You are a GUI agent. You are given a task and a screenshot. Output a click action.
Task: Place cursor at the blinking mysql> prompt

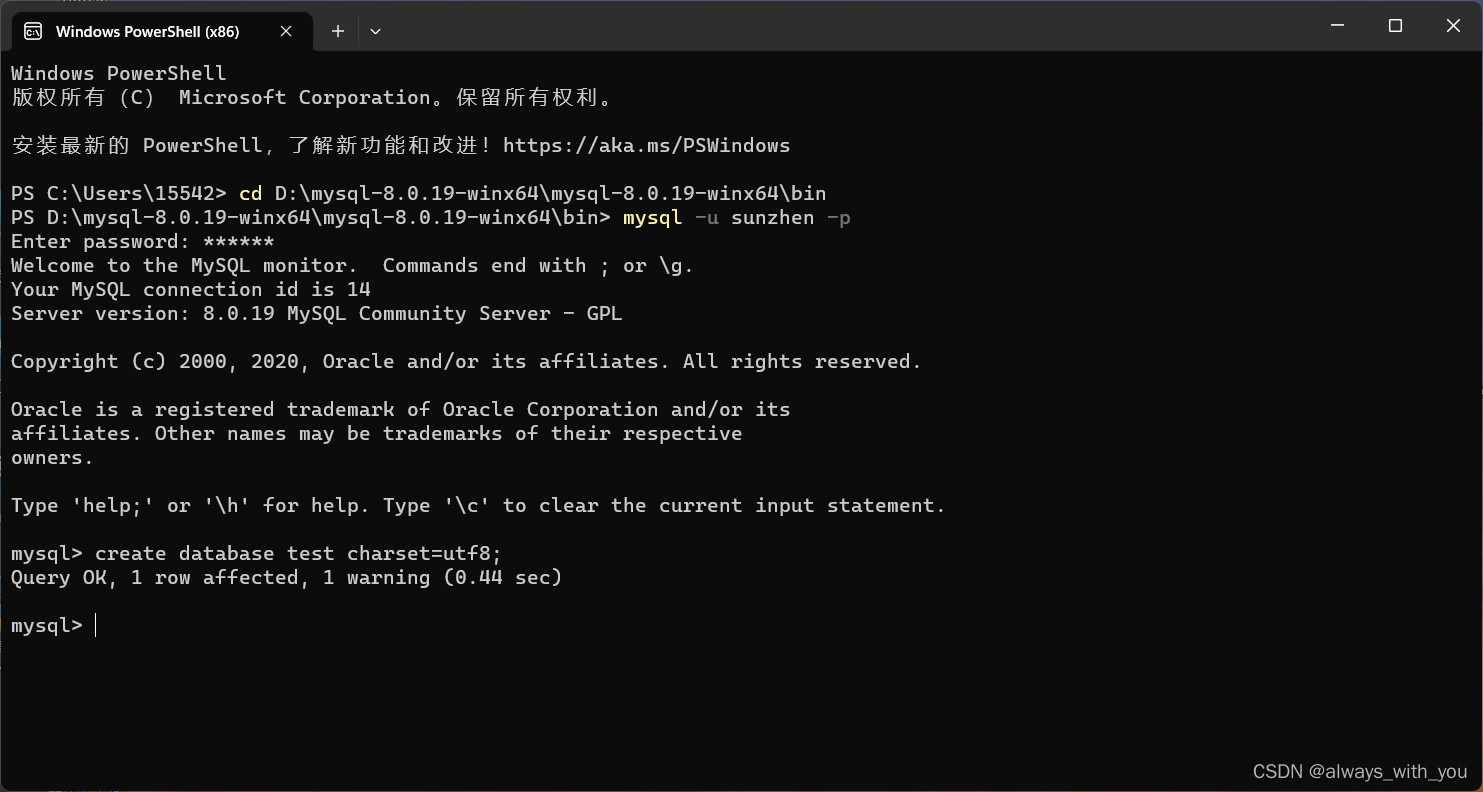(95, 625)
